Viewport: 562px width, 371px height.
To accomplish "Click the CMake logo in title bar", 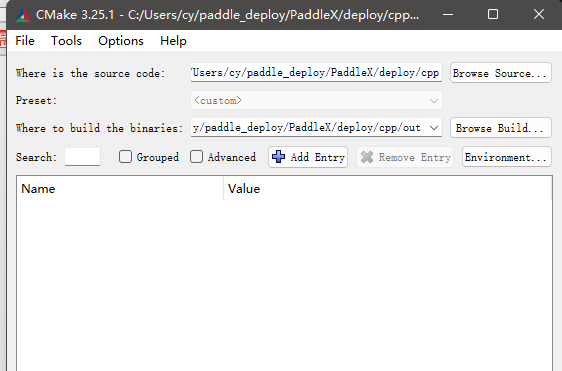I will point(23,15).
